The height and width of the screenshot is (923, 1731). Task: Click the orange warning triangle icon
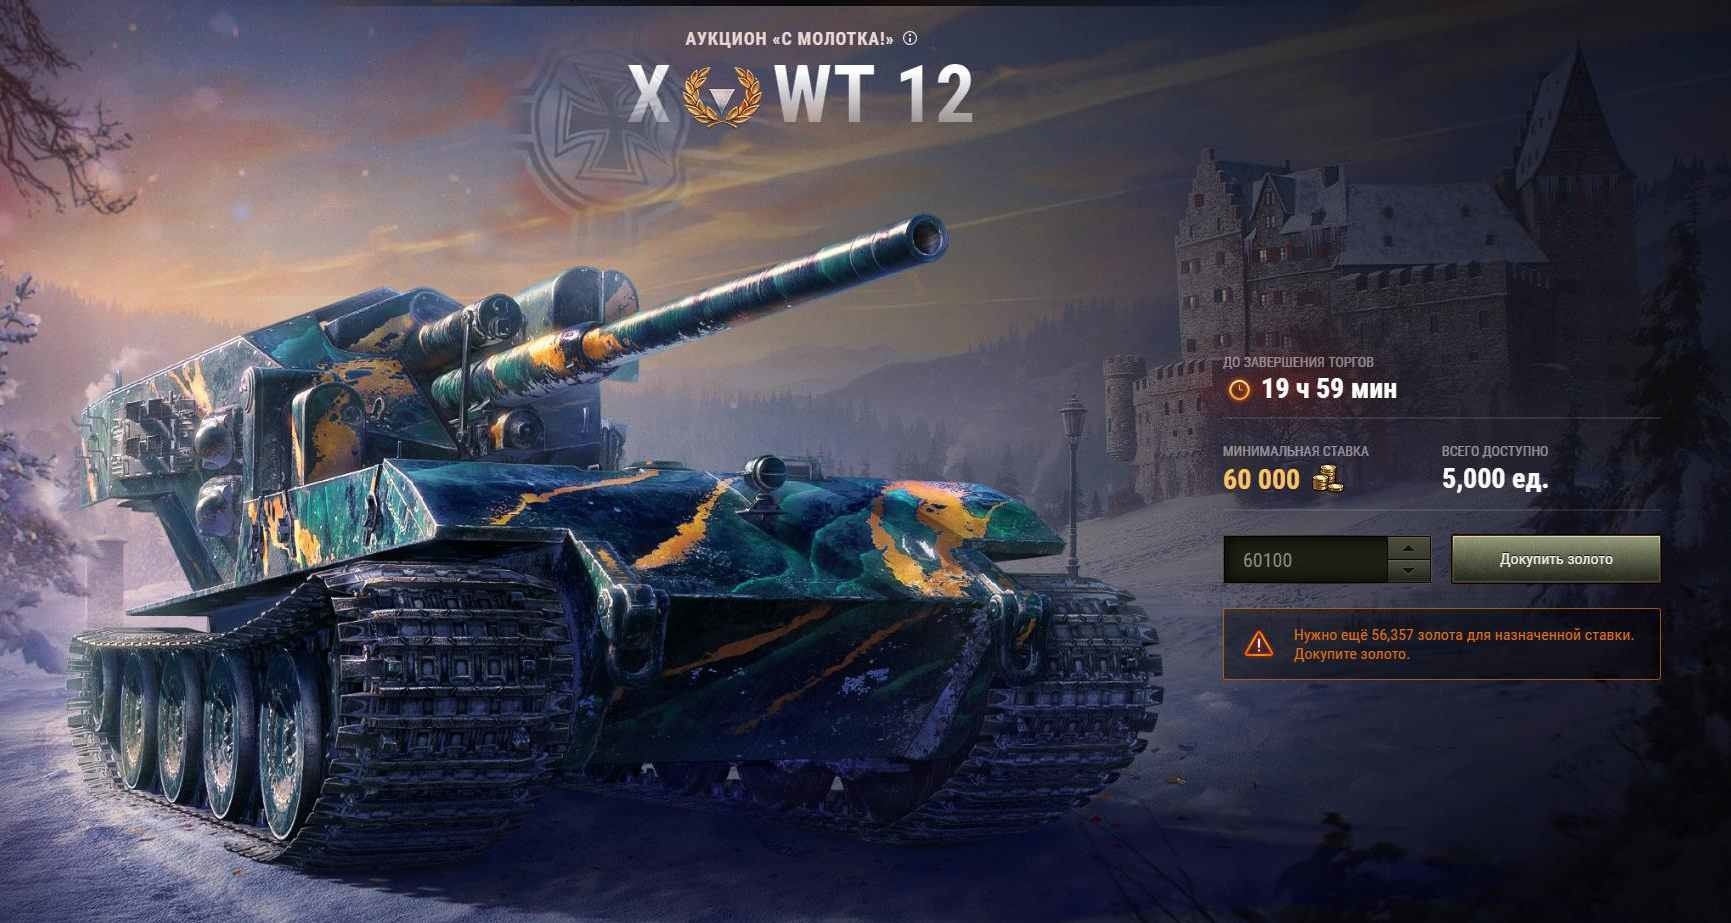pyautogui.click(x=1258, y=643)
